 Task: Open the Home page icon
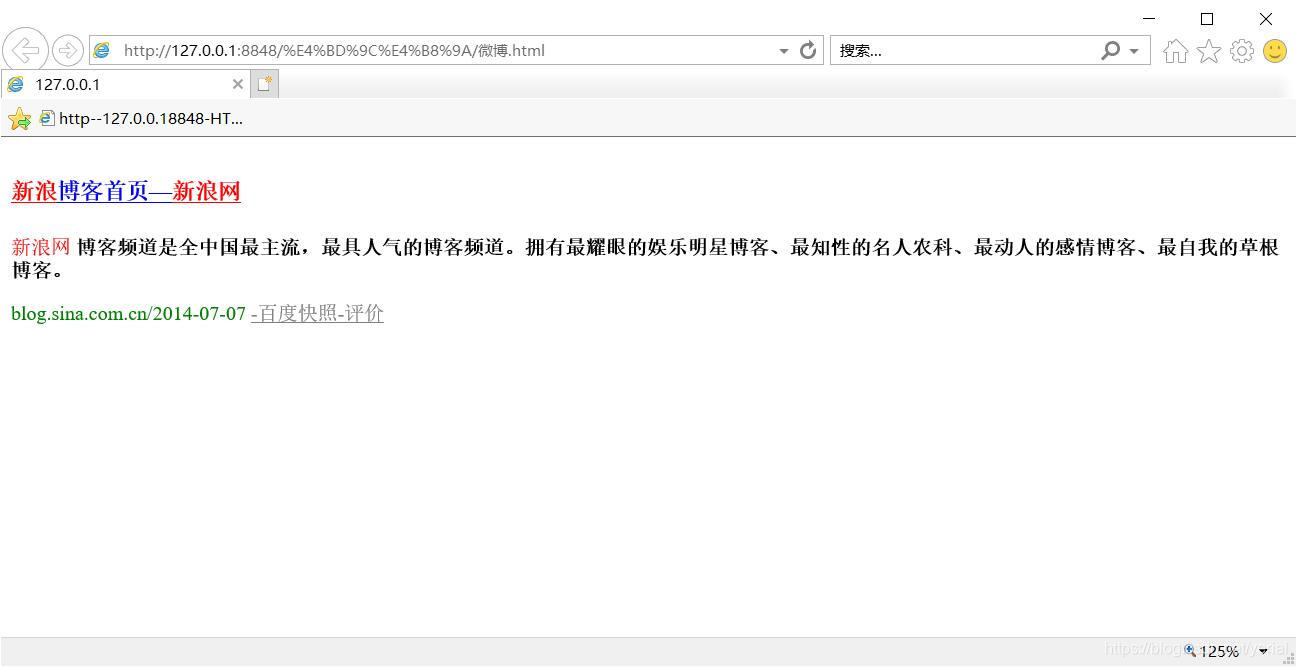coord(1176,51)
